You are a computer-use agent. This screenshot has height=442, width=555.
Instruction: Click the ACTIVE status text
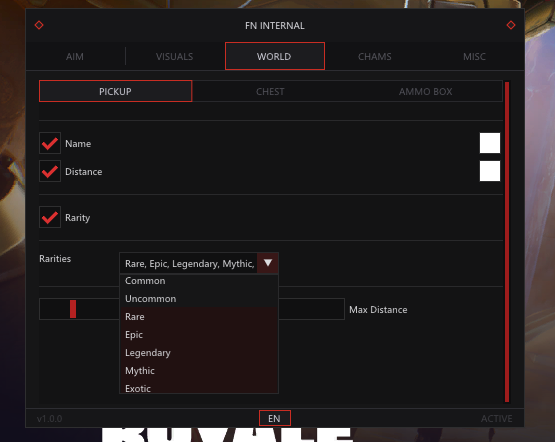[496, 419]
